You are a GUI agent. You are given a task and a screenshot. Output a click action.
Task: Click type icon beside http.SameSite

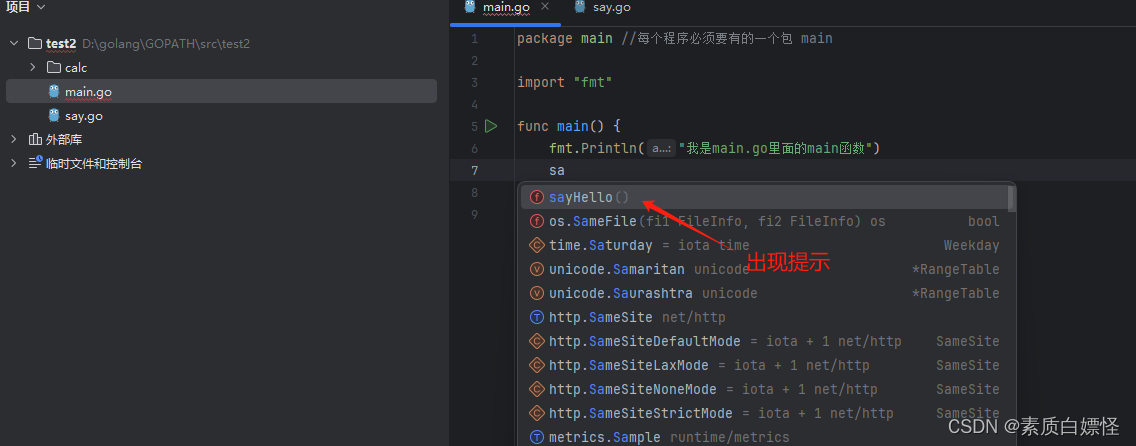click(x=537, y=317)
